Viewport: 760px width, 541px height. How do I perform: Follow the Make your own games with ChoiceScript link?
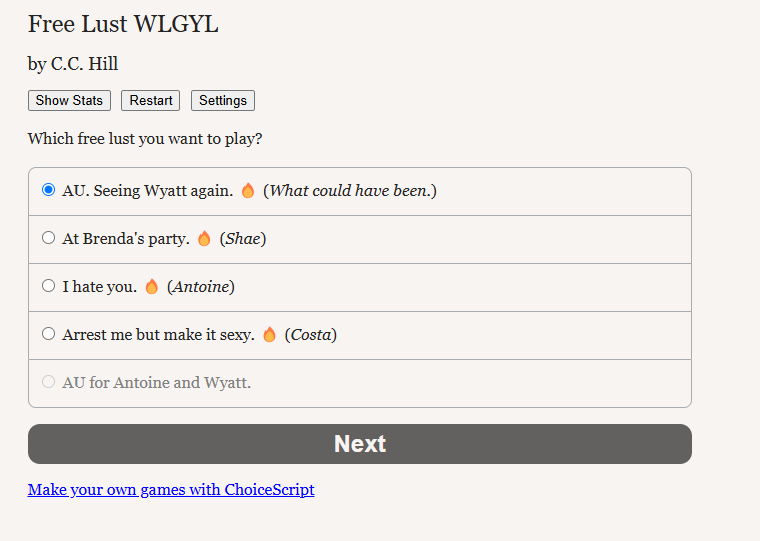171,490
